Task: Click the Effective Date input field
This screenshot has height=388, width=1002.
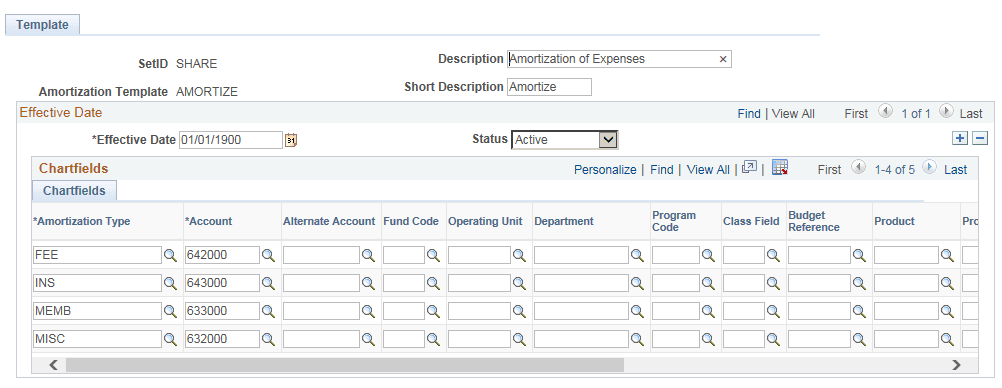Action: coord(231,139)
